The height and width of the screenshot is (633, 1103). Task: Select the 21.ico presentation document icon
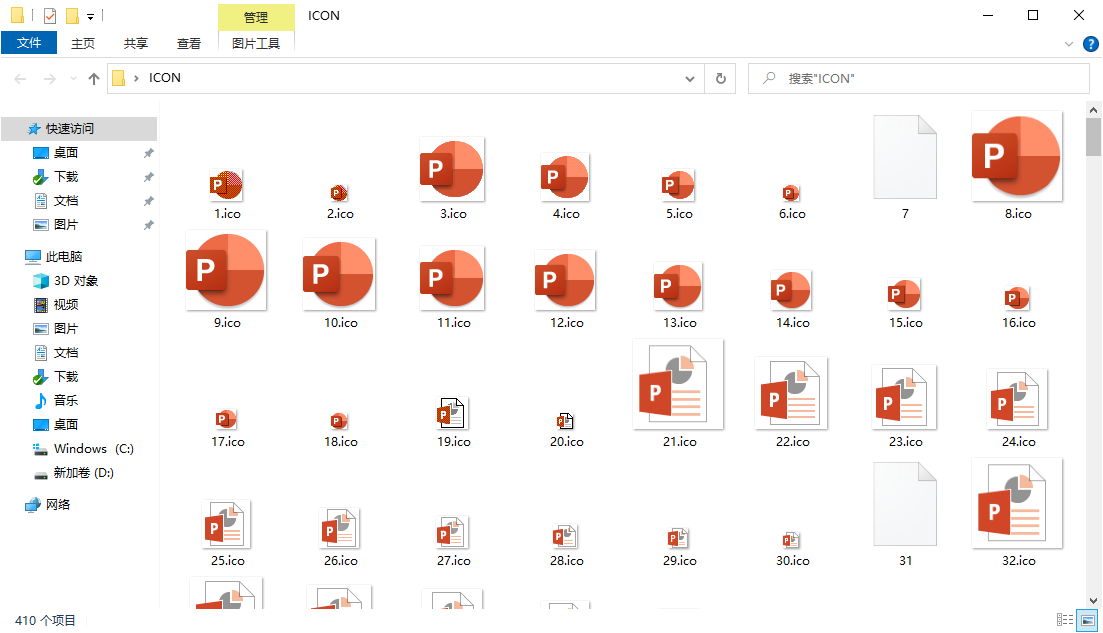tap(678, 384)
